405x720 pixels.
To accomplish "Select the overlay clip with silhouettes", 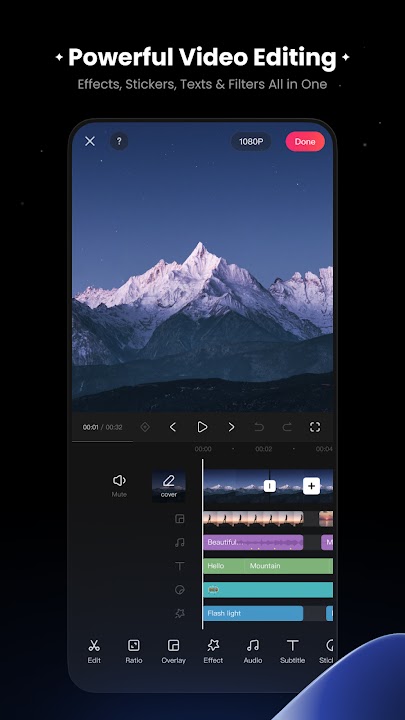I will [x=253, y=519].
